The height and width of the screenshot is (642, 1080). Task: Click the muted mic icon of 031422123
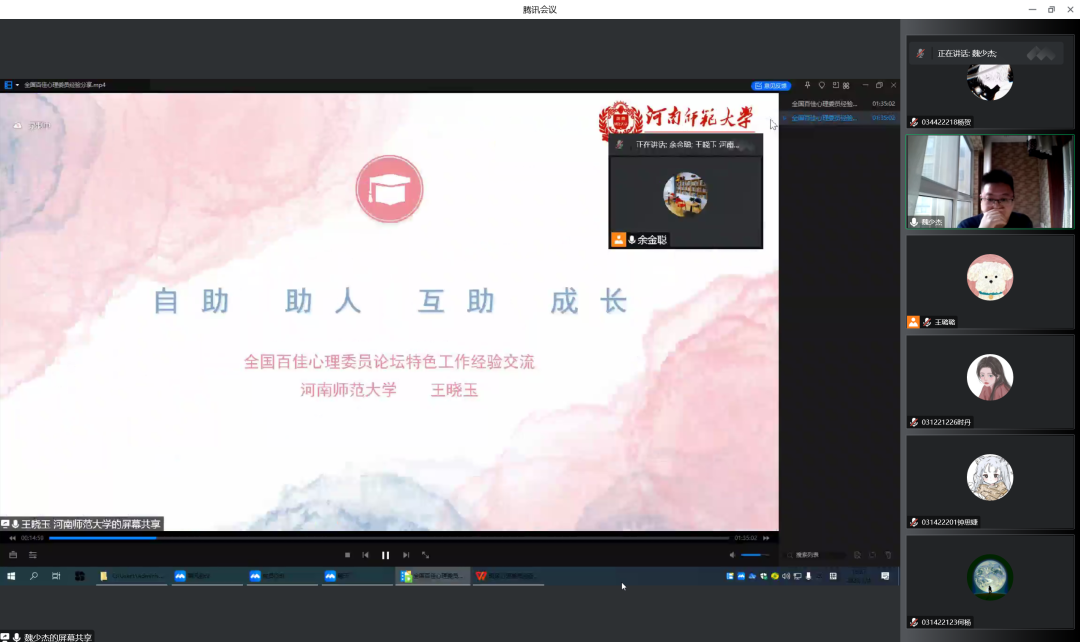click(914, 622)
